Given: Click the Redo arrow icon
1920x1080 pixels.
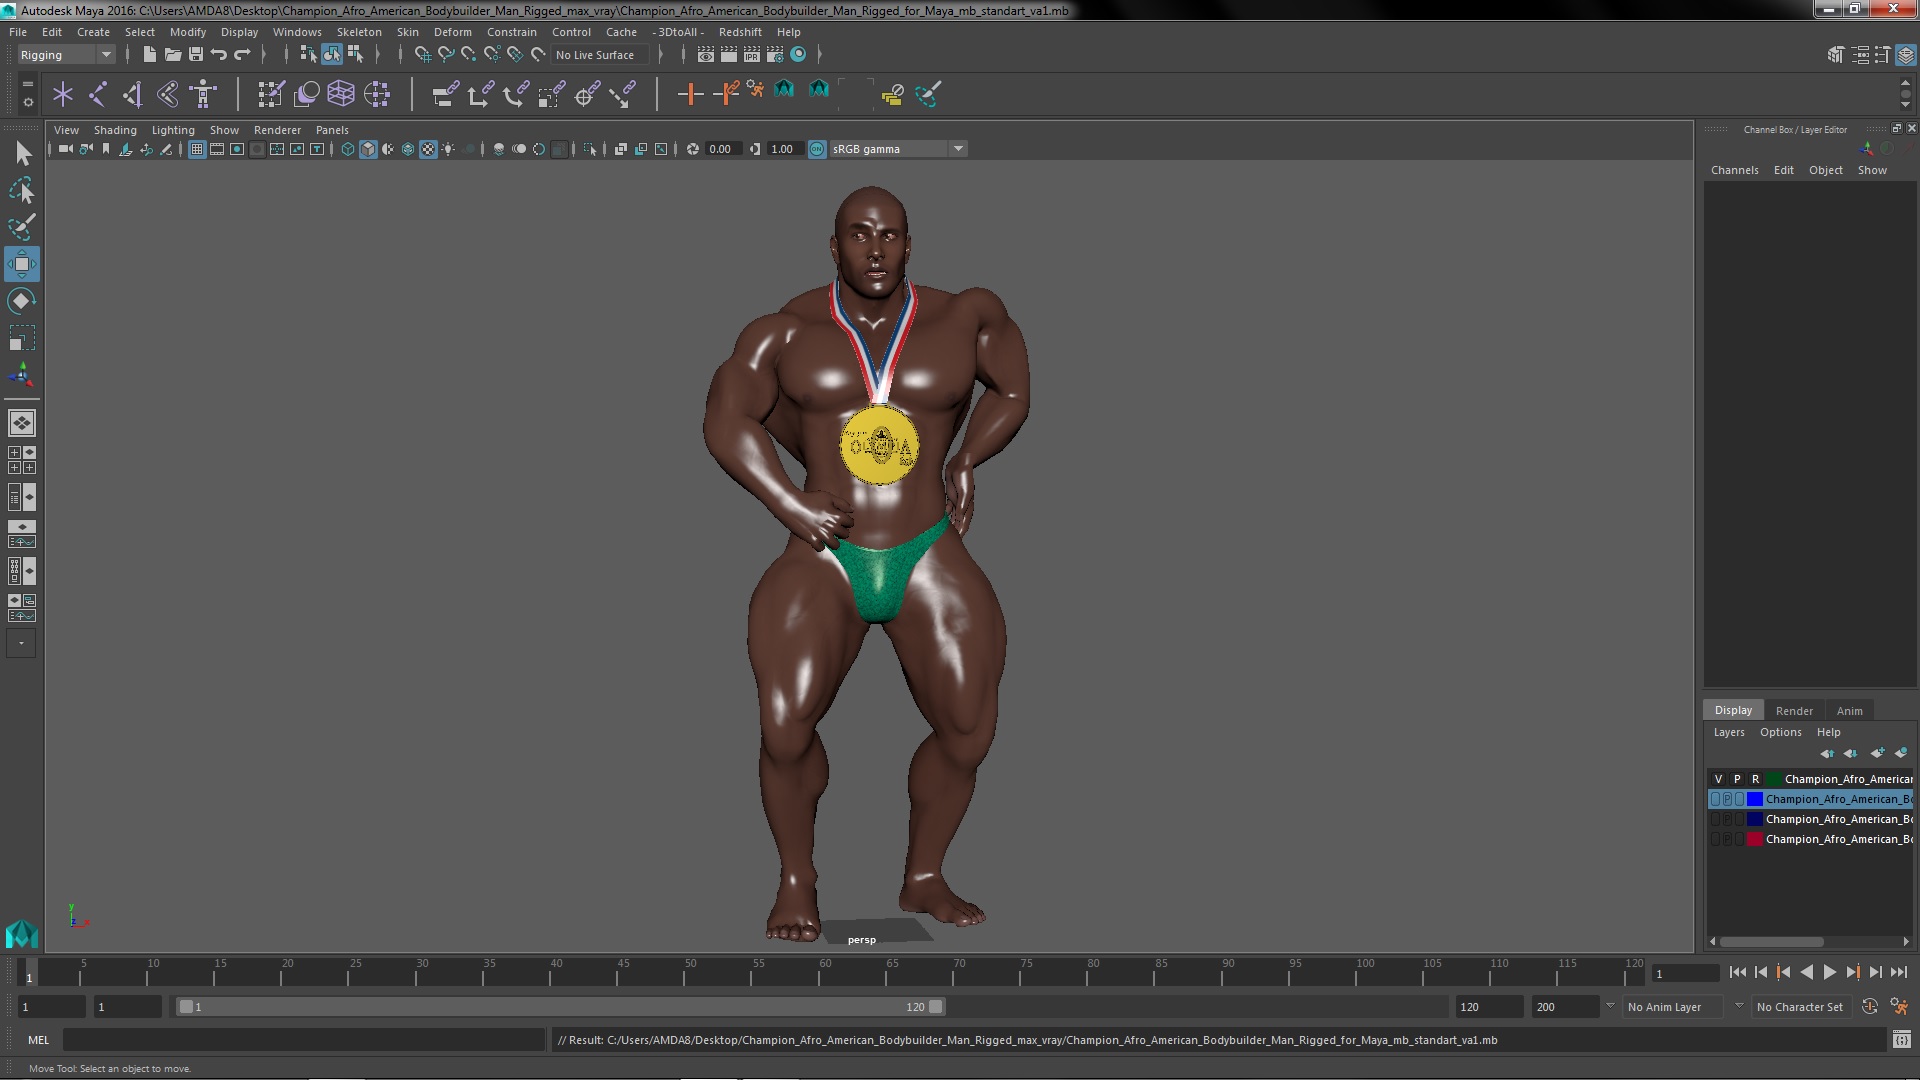Looking at the screenshot, I should [242, 55].
